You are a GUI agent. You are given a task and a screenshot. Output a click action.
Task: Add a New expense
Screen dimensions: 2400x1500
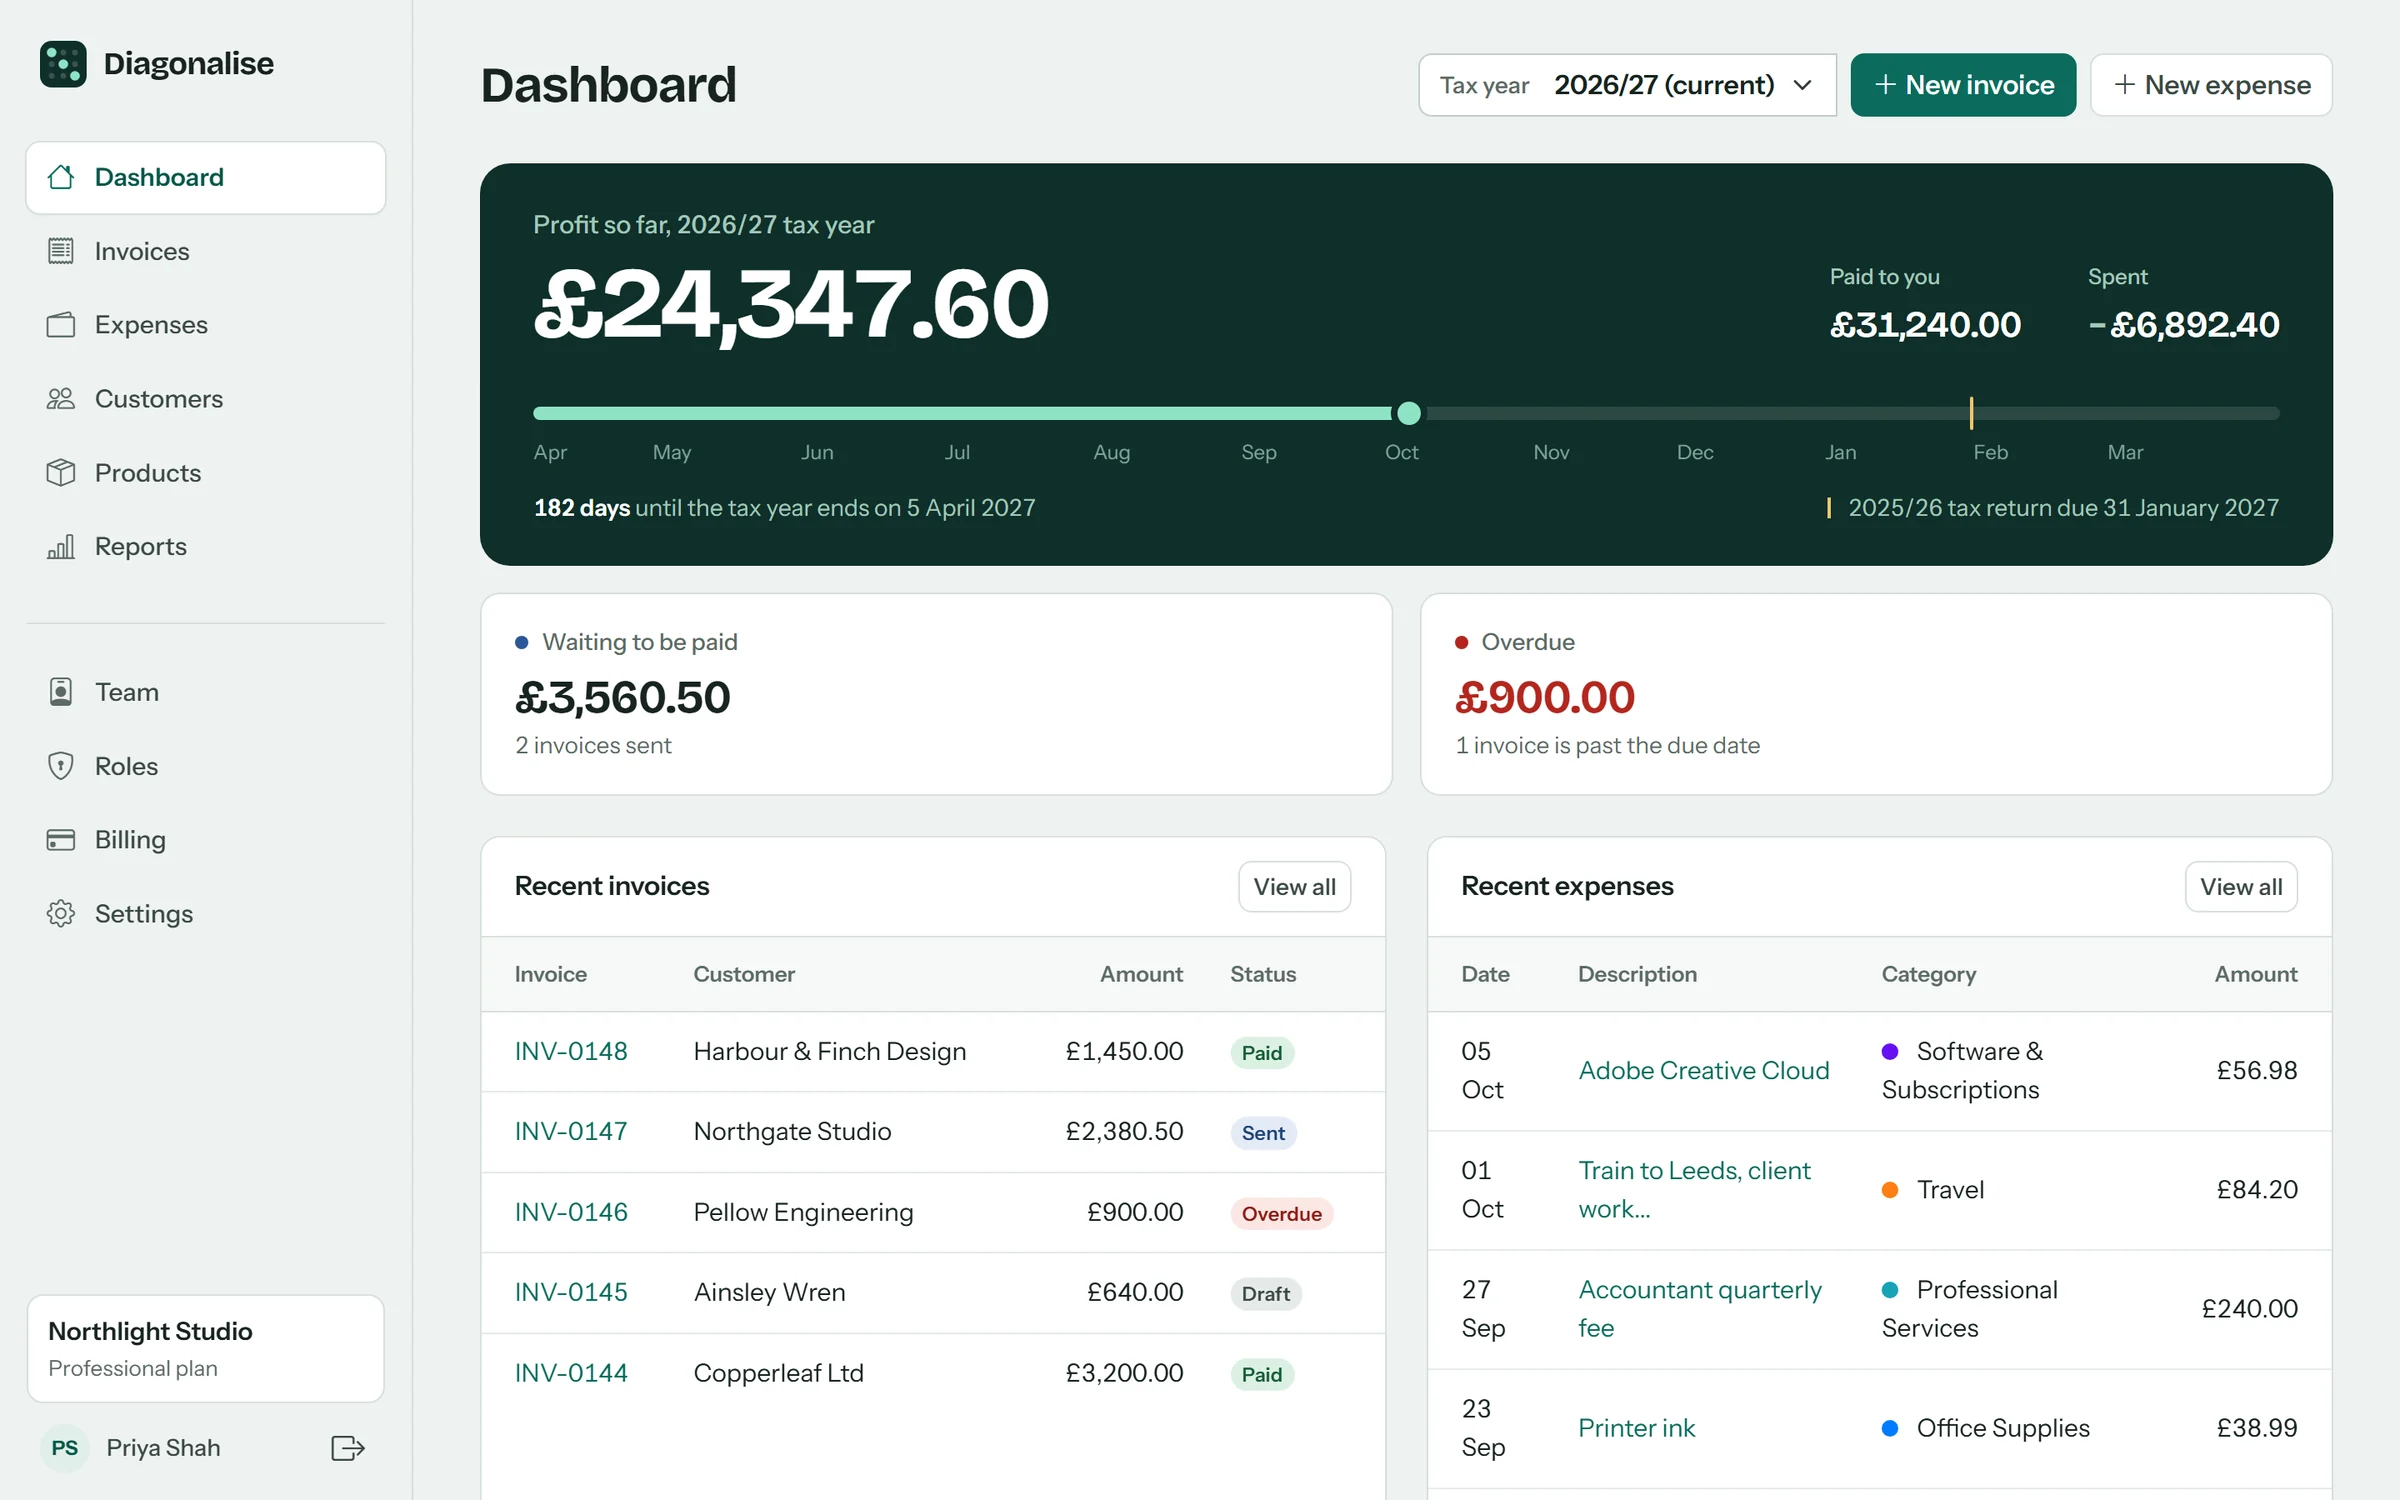point(2211,85)
